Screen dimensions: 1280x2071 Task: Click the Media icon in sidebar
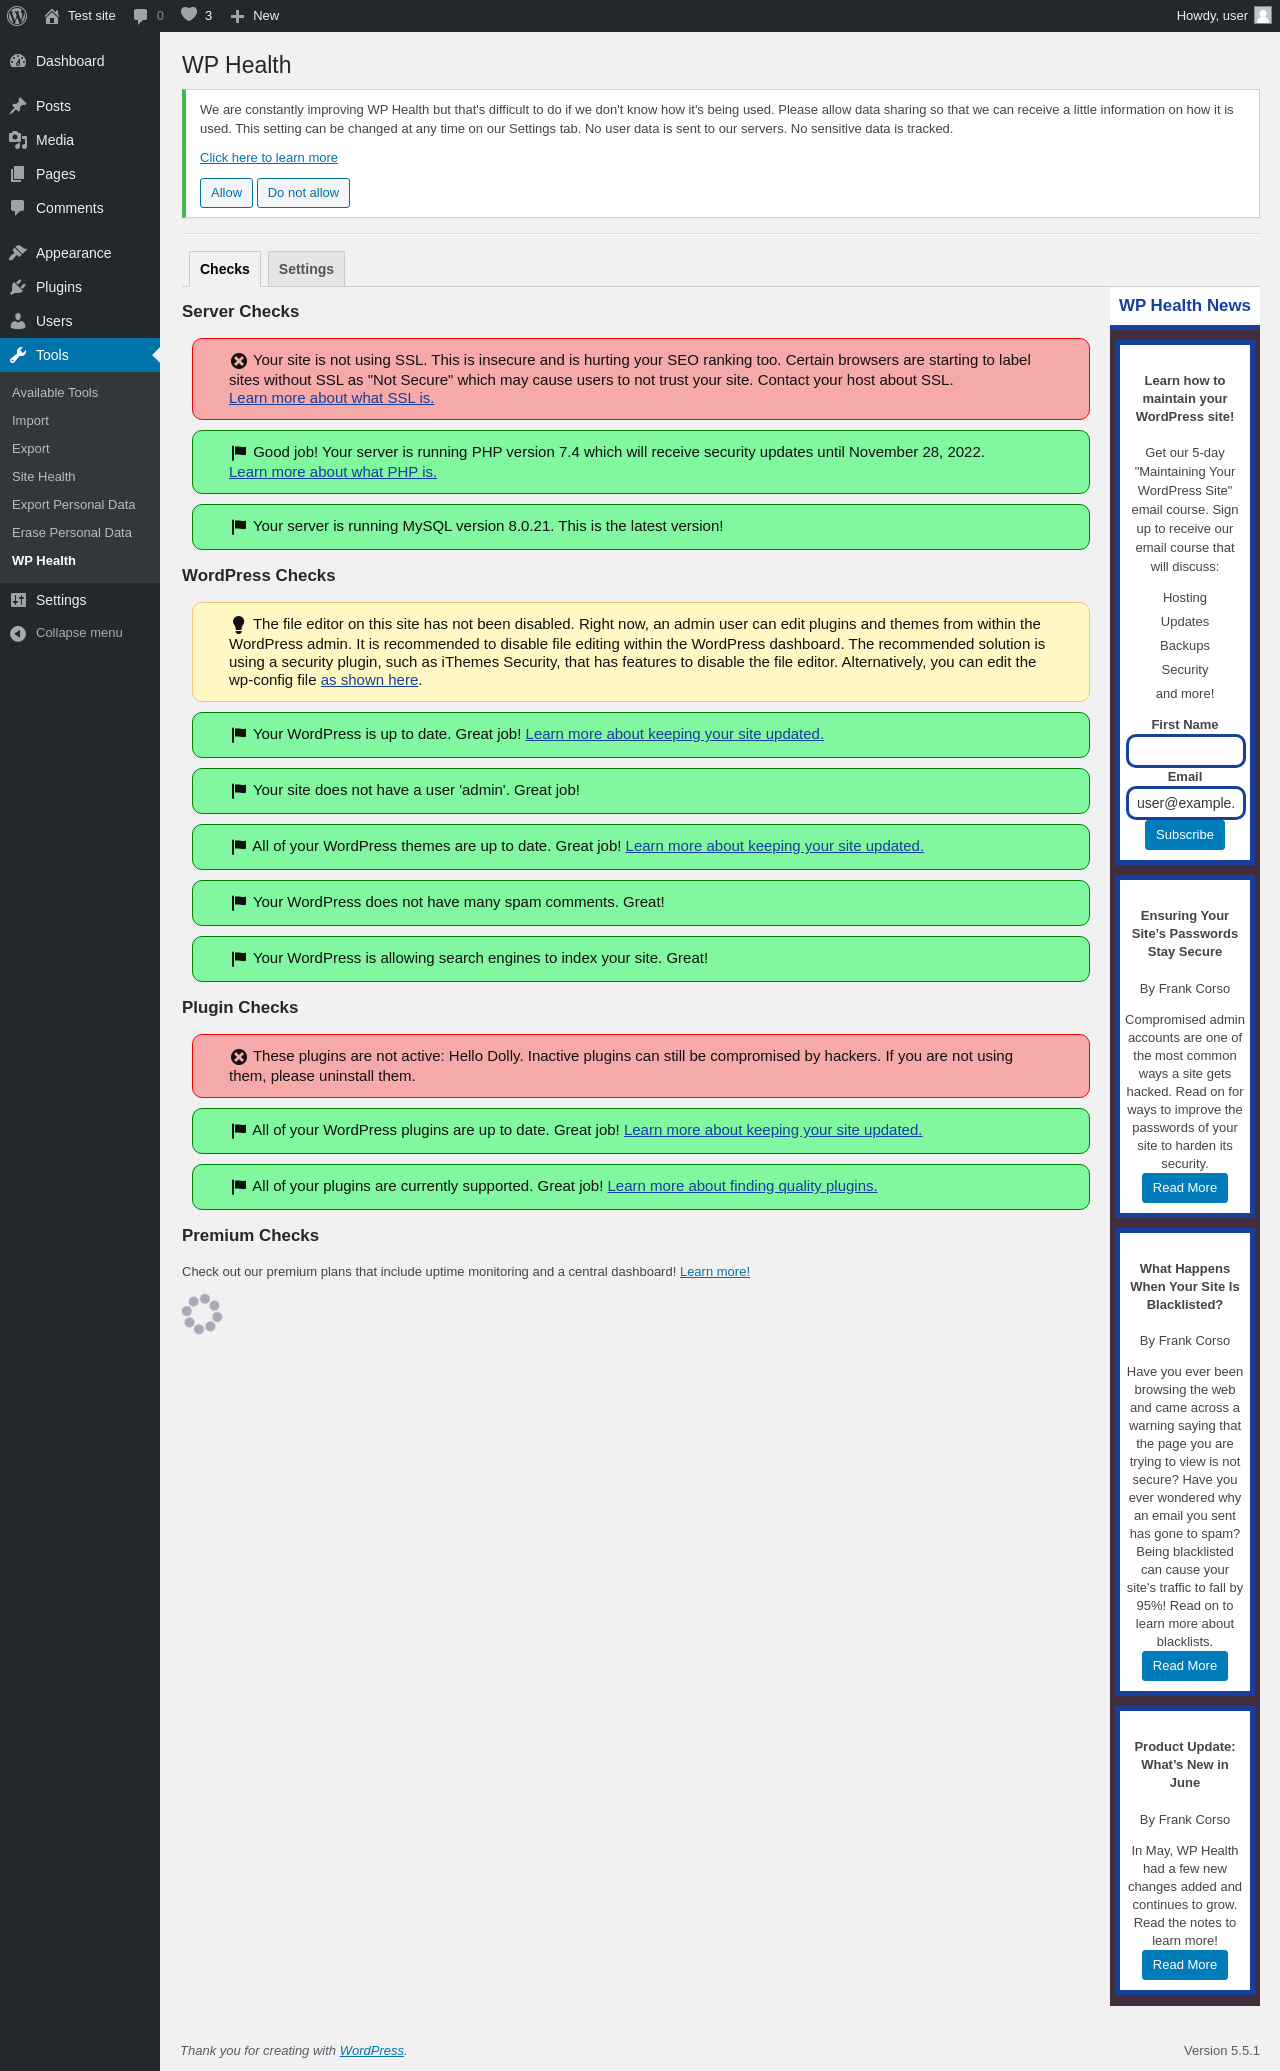pos(18,140)
